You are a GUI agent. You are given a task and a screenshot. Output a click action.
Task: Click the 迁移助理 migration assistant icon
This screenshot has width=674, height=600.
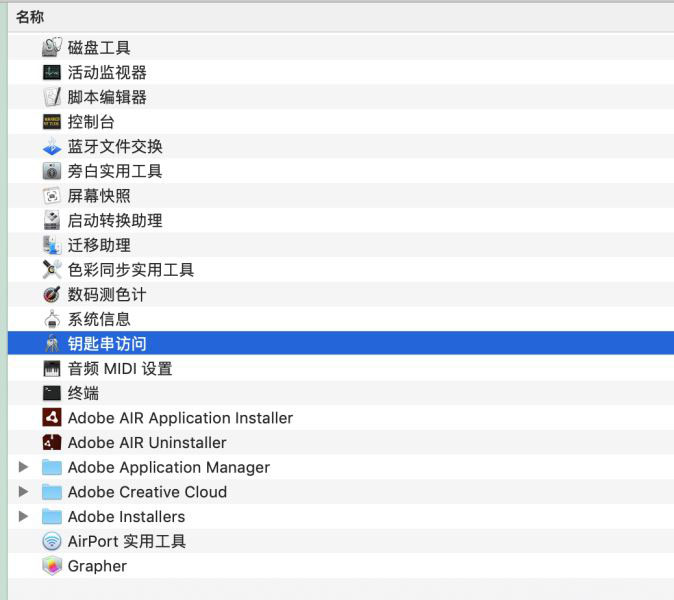[52, 245]
